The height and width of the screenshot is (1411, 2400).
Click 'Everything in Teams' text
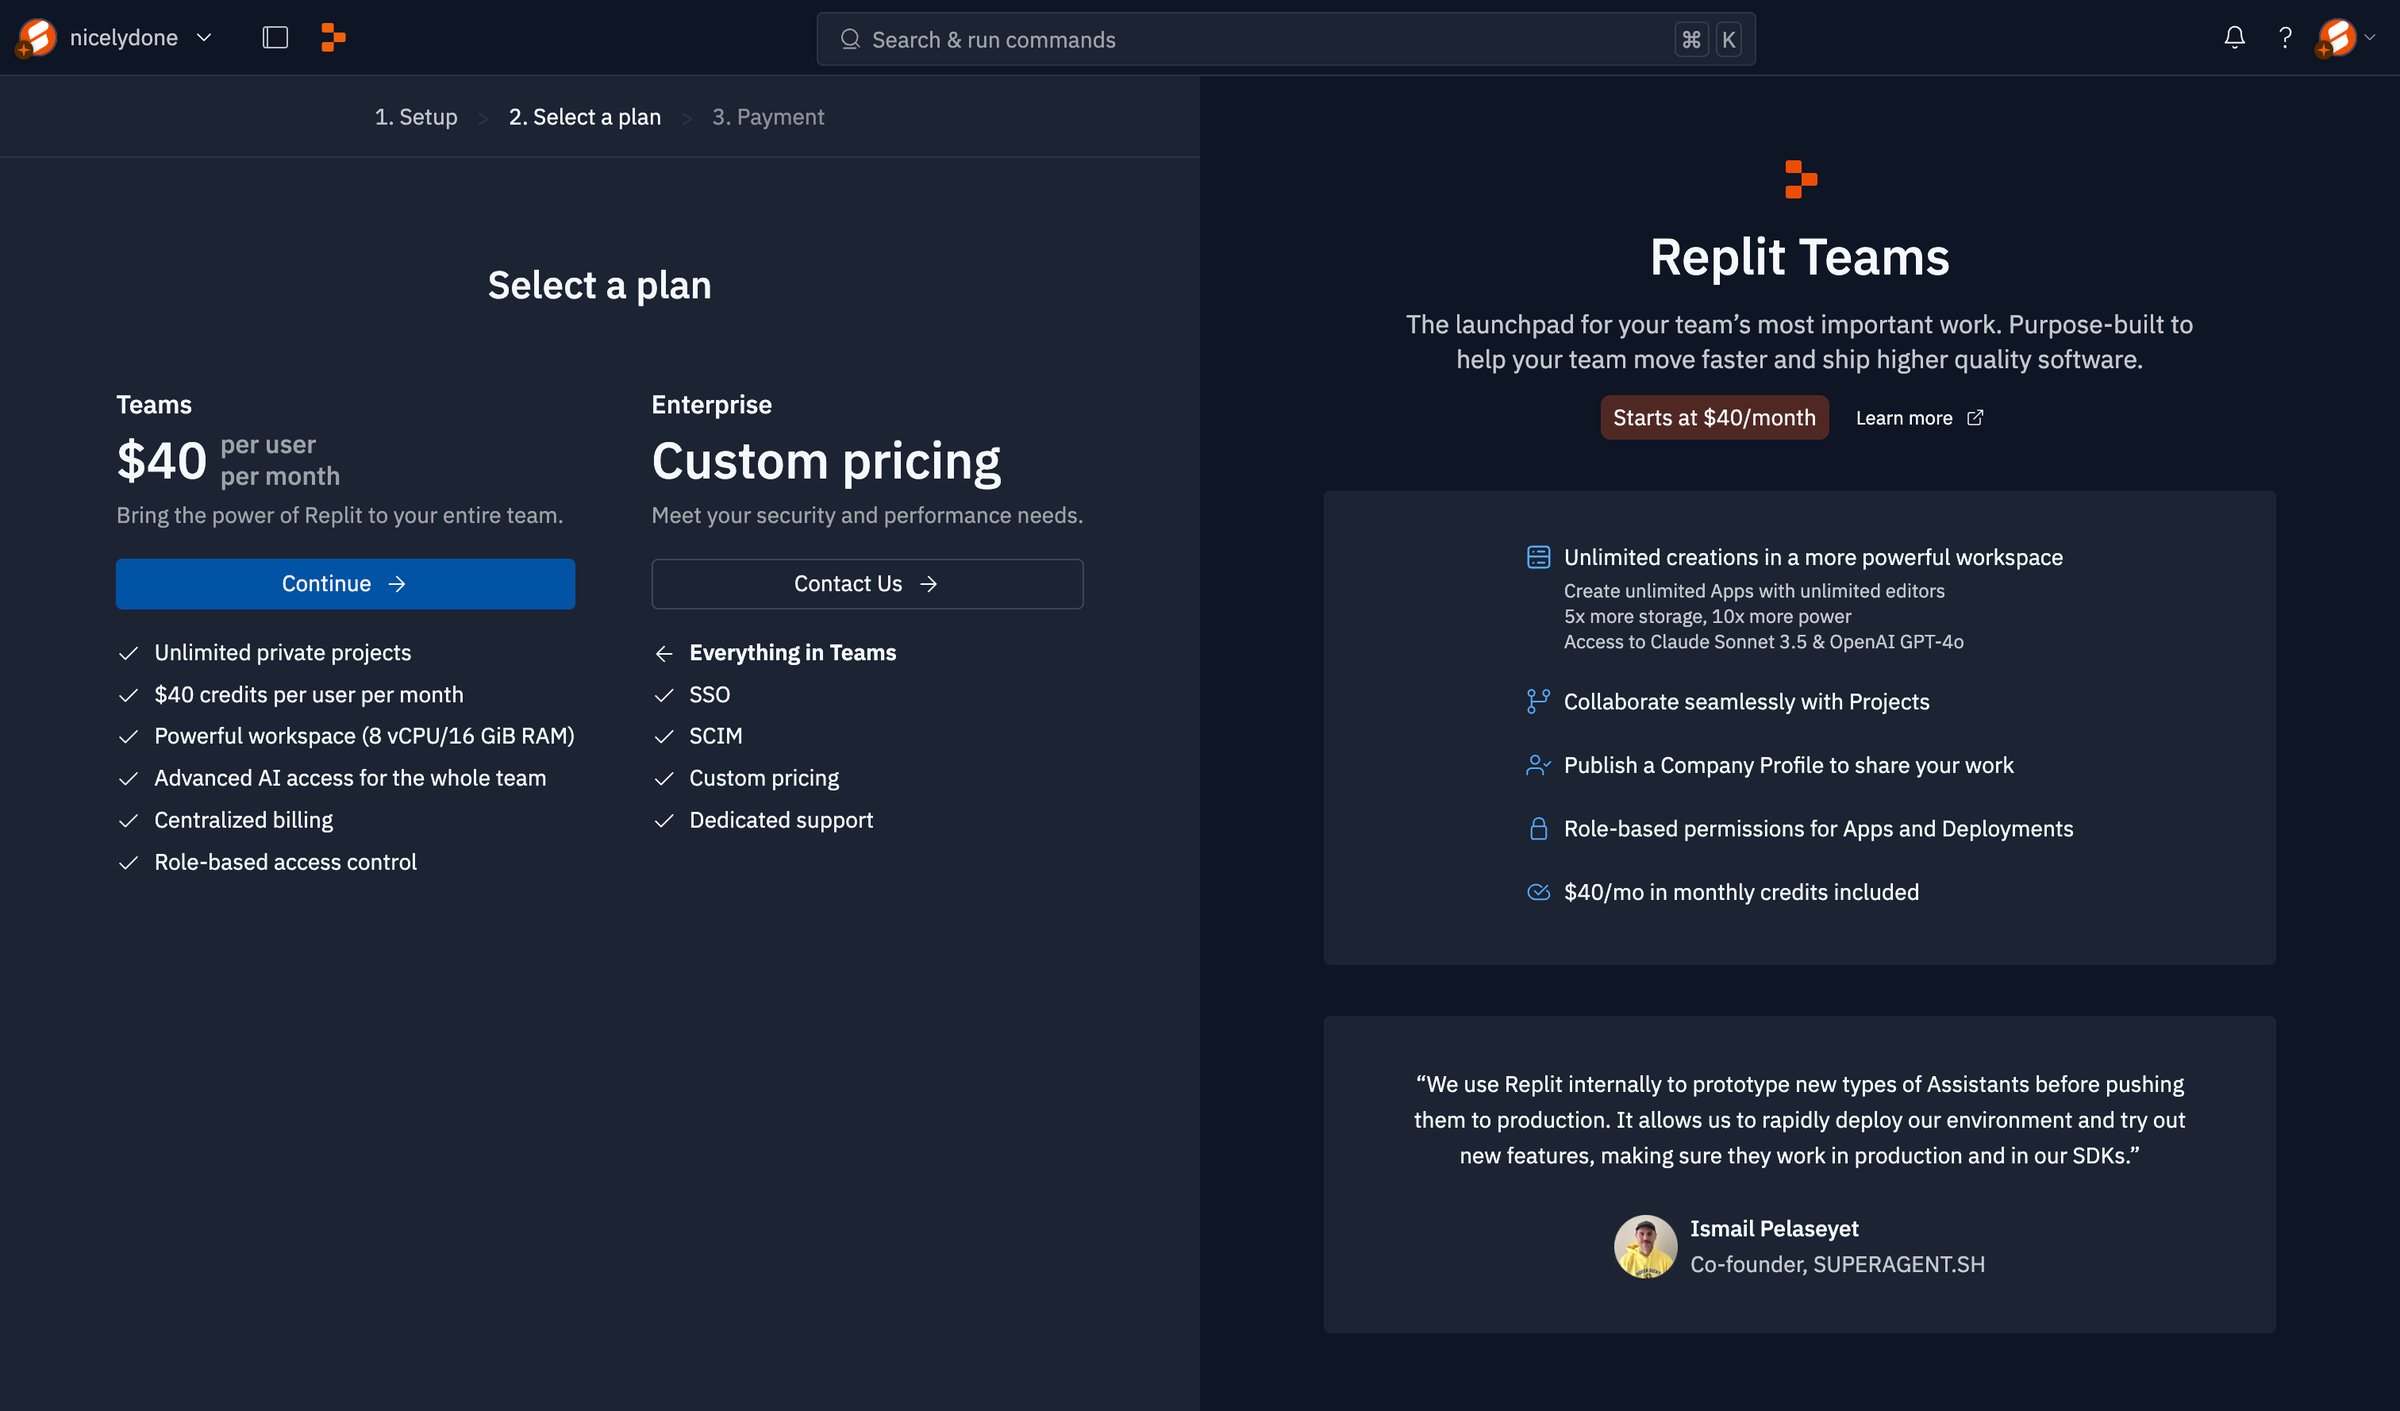point(793,653)
